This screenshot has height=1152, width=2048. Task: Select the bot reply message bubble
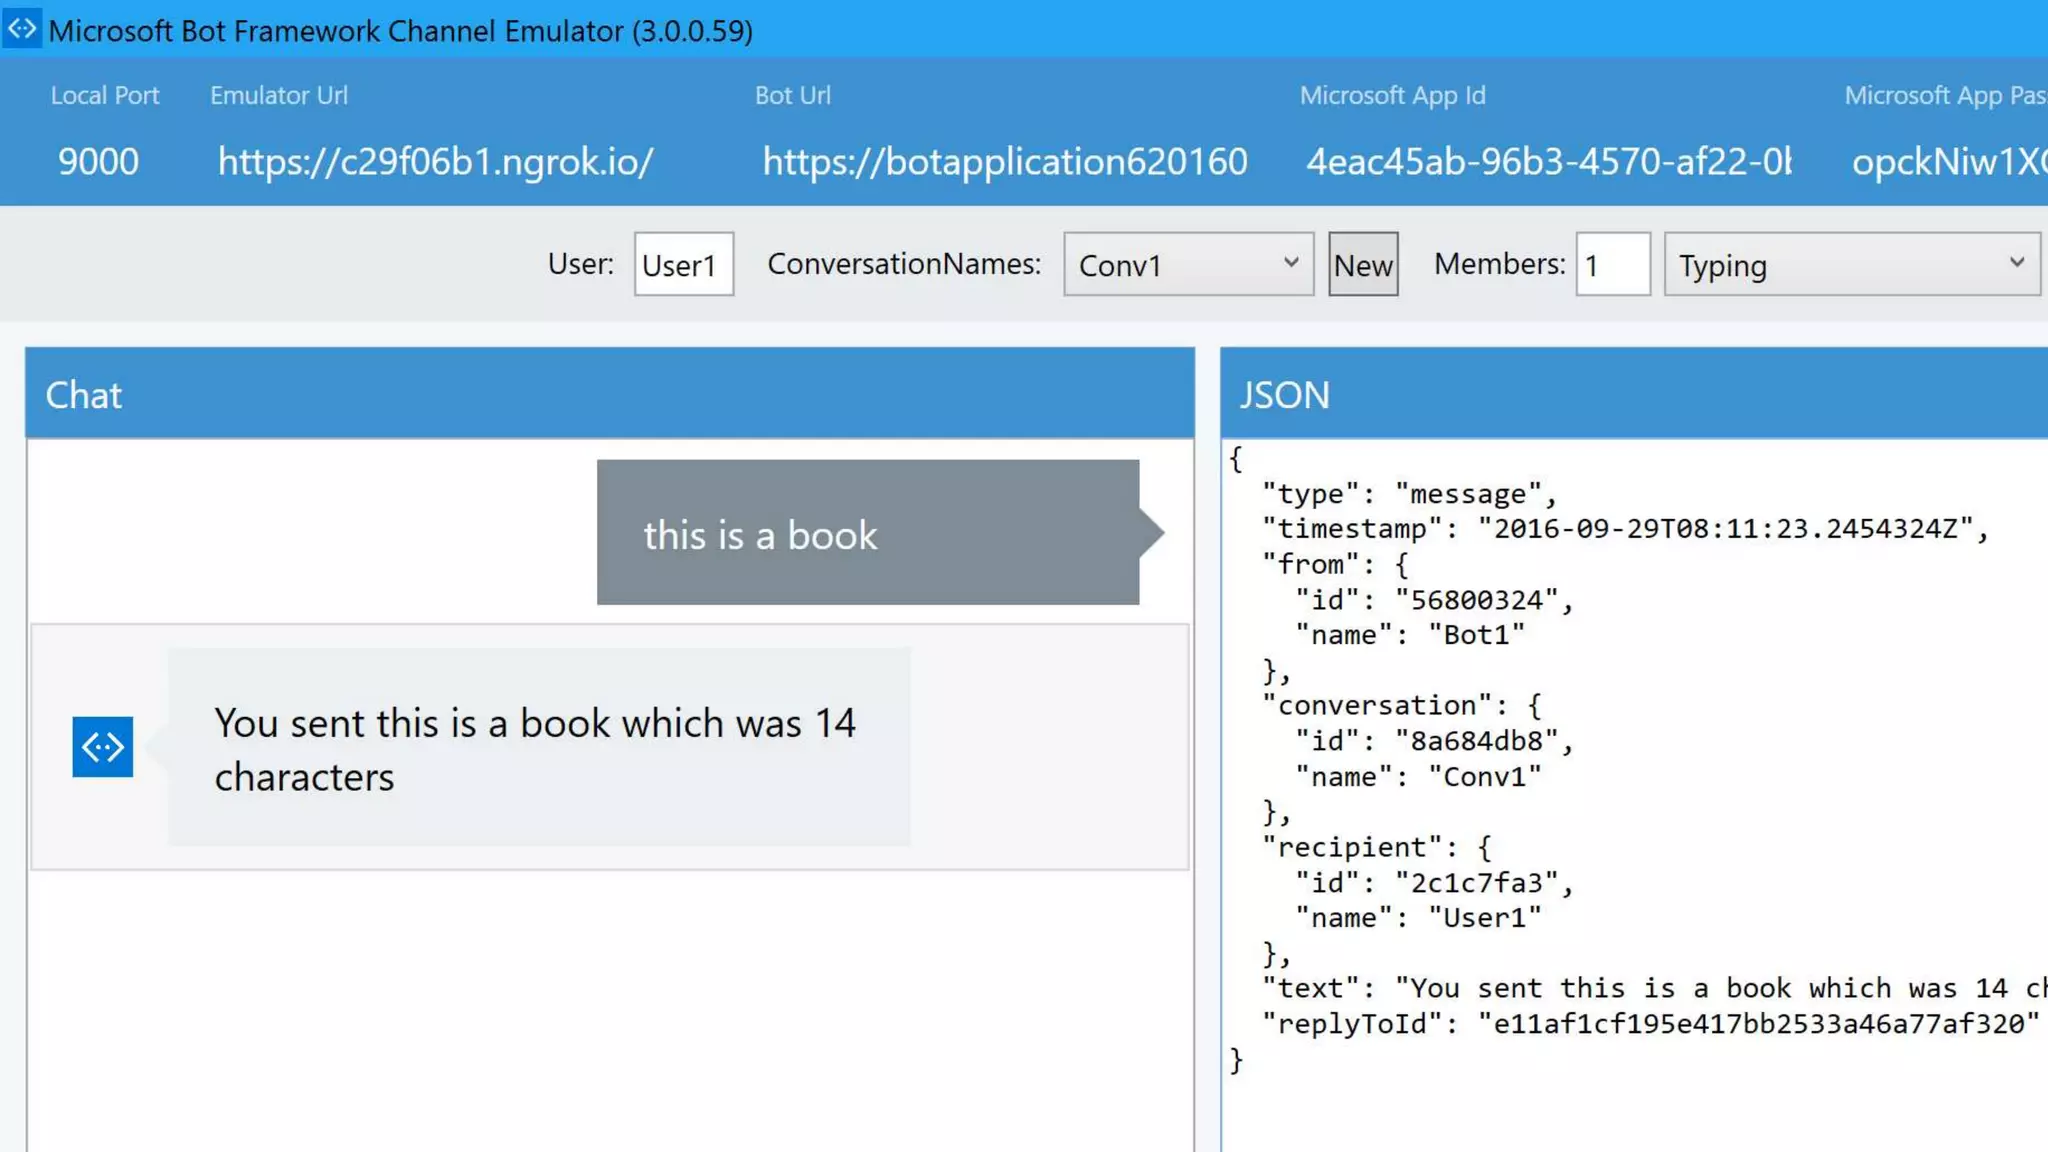click(x=538, y=748)
